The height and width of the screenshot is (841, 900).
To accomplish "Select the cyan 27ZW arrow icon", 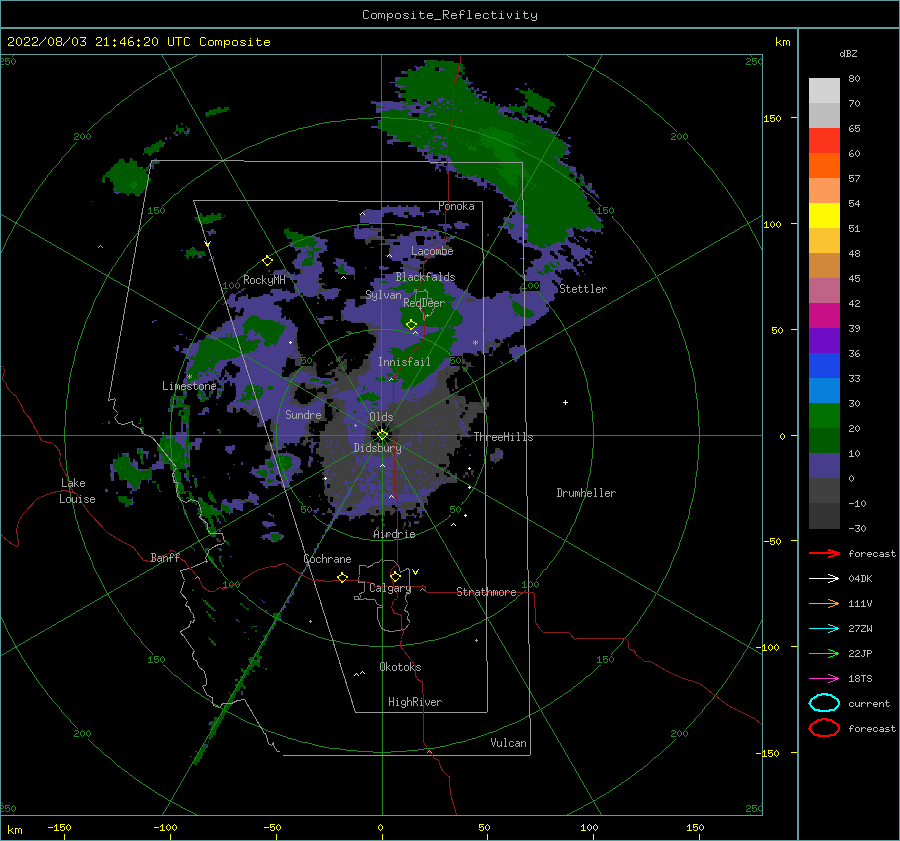I will 824,629.
